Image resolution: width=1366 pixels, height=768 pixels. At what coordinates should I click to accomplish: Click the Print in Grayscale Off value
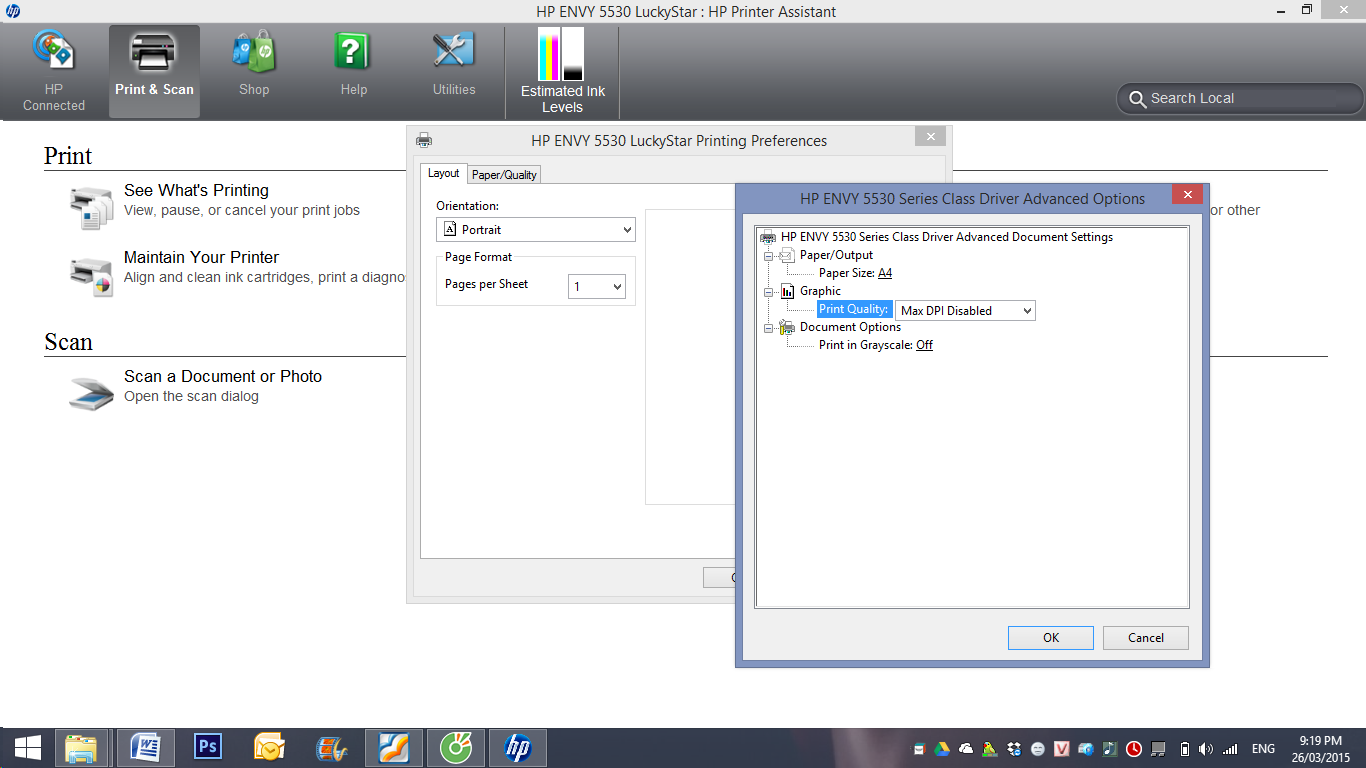click(924, 345)
